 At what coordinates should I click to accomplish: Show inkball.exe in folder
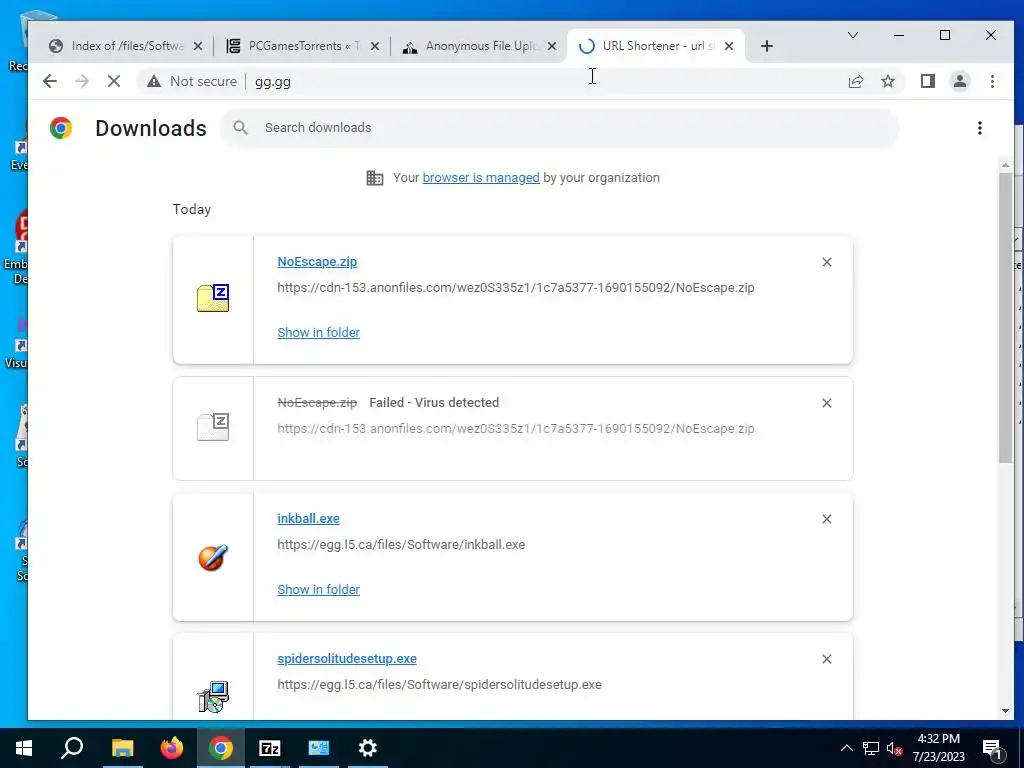click(318, 590)
